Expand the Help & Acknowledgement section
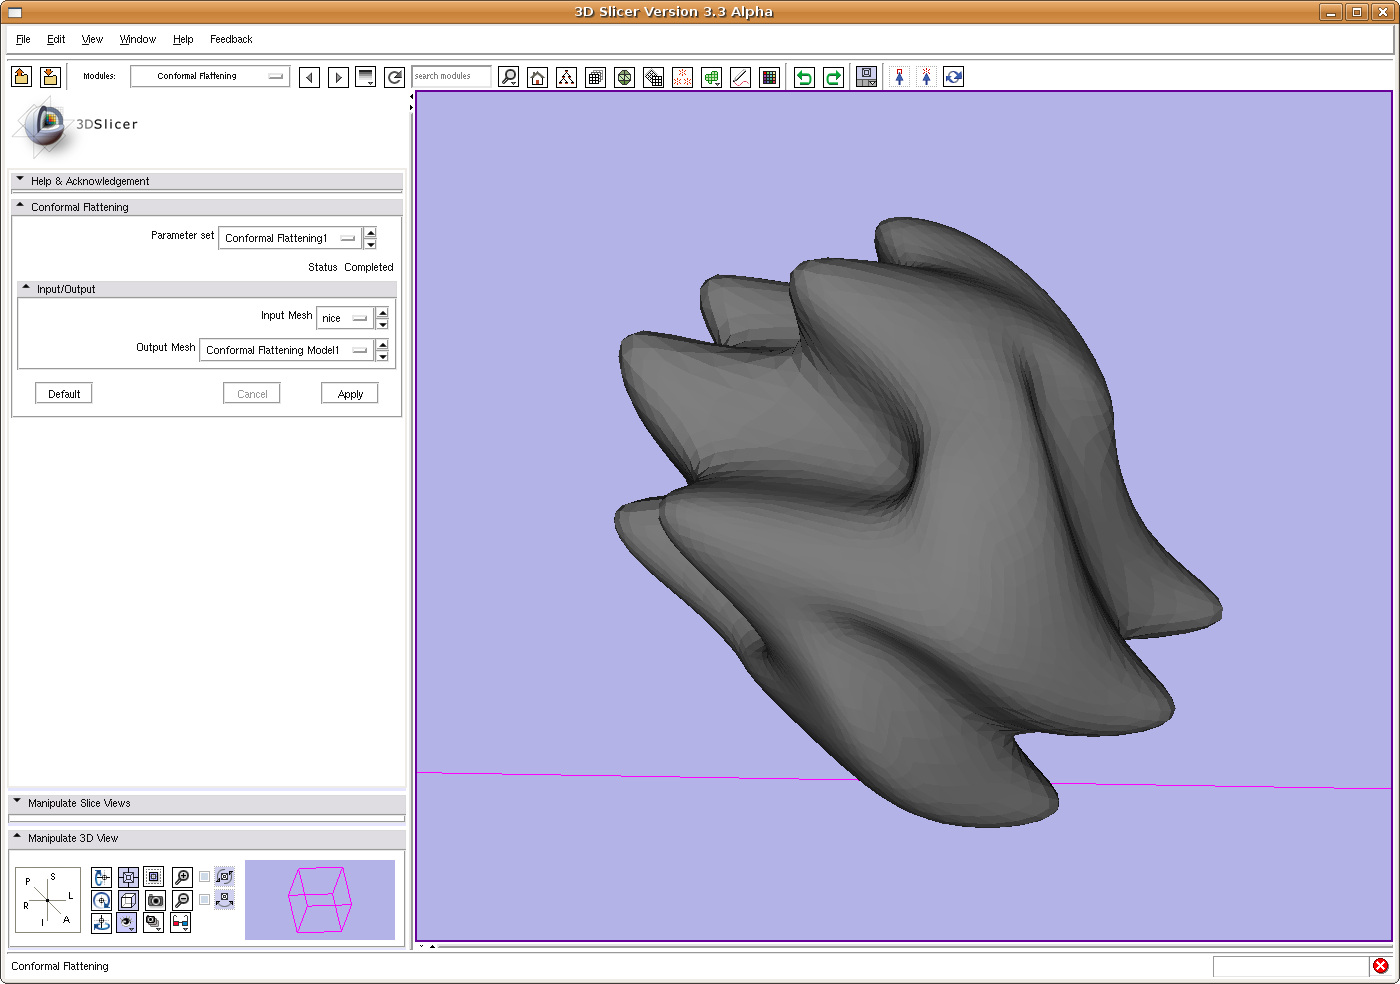 point(90,181)
